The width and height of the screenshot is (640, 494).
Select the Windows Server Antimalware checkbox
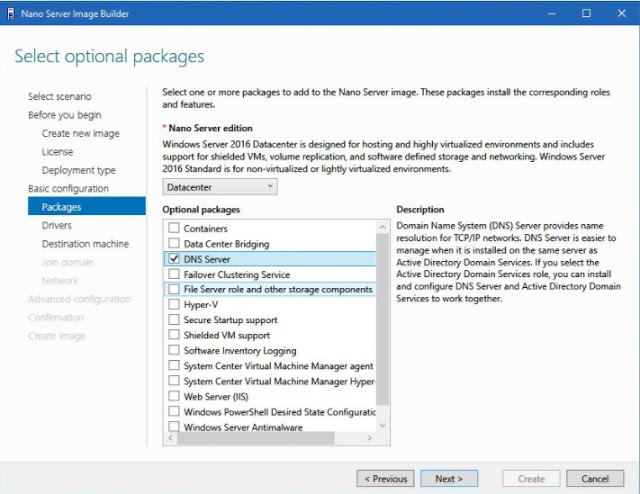click(174, 427)
